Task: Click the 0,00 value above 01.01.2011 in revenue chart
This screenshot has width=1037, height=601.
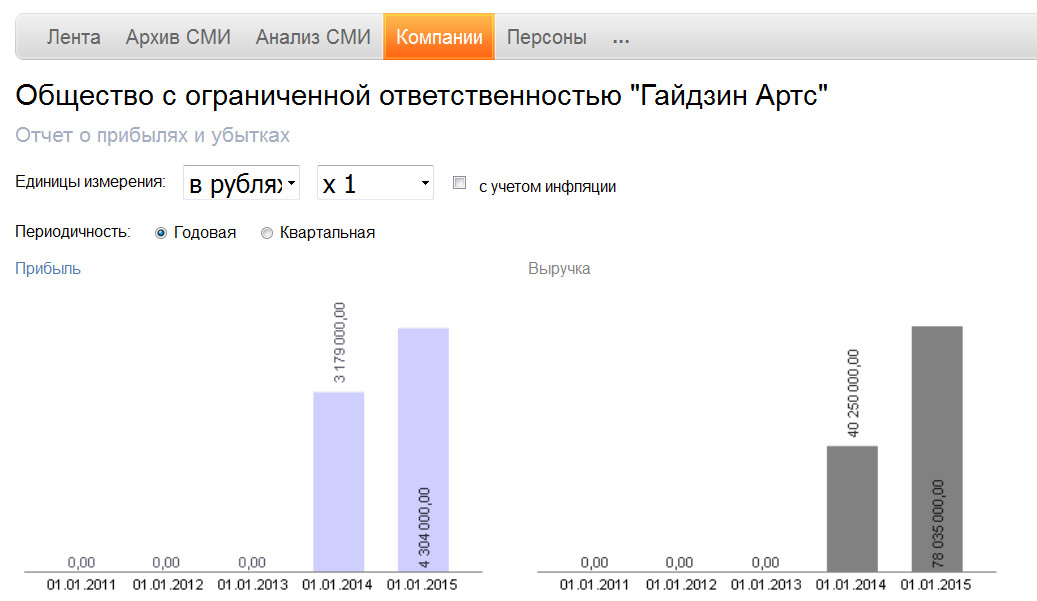Action: [595, 563]
